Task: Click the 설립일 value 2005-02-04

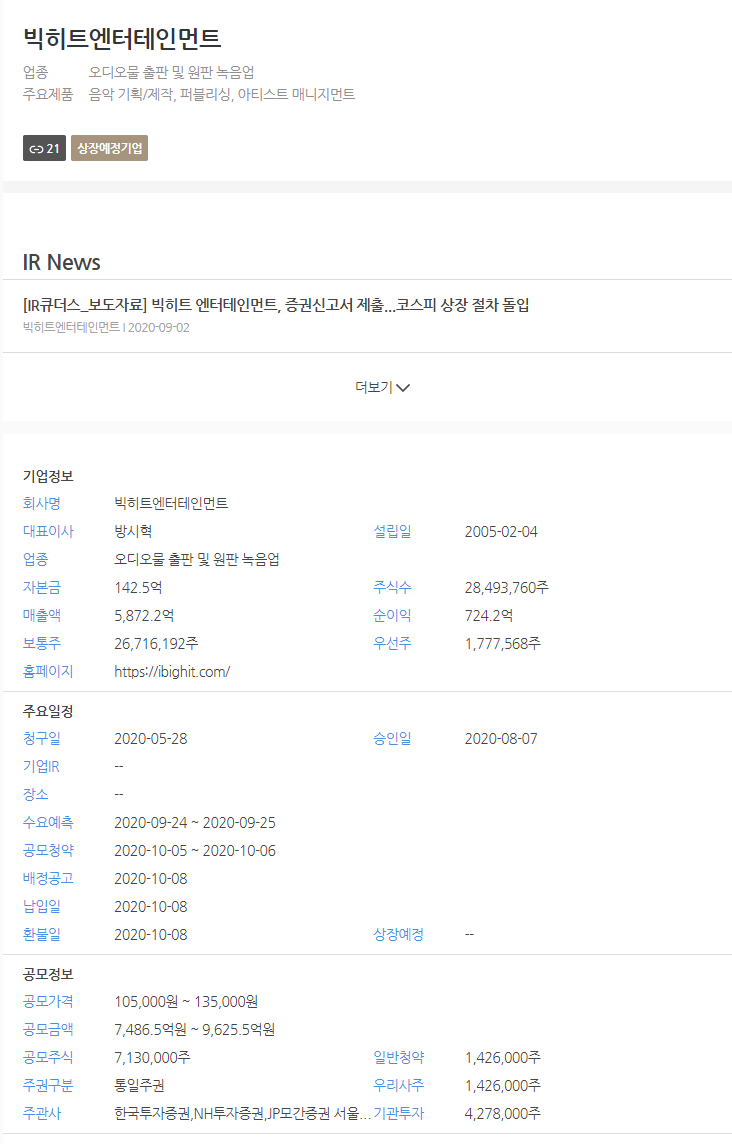Action: pyautogui.click(x=501, y=531)
